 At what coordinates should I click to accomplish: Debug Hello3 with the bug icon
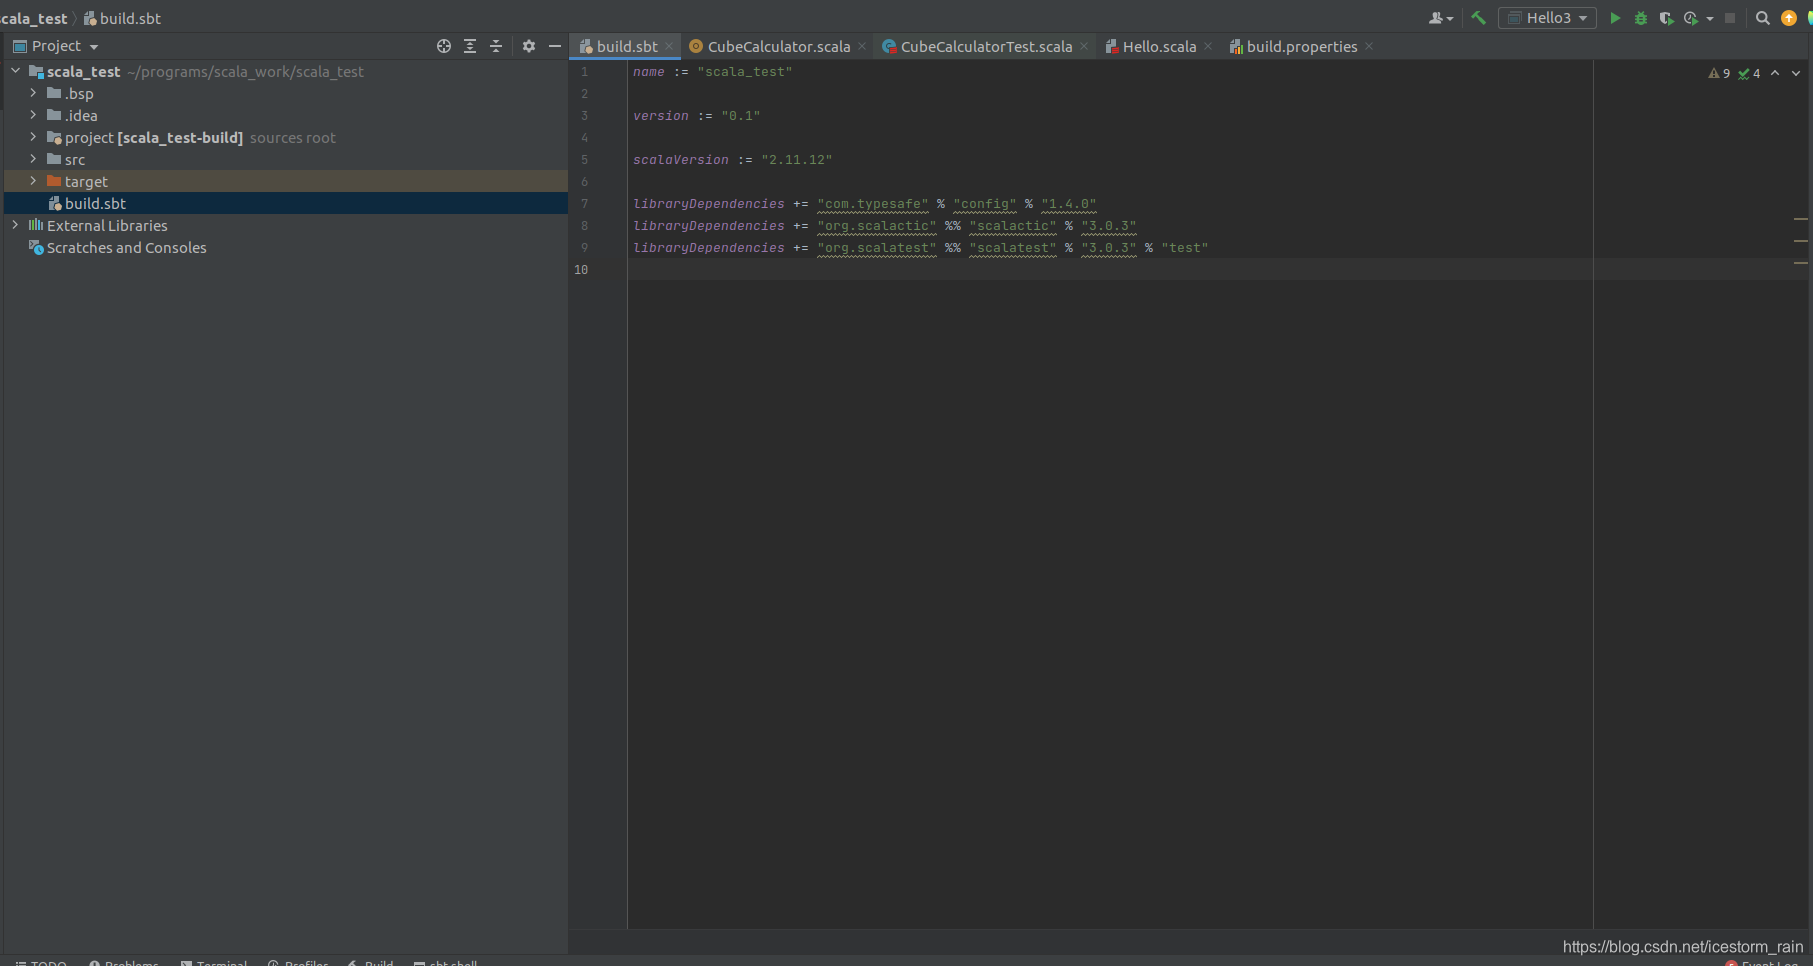1641,18
